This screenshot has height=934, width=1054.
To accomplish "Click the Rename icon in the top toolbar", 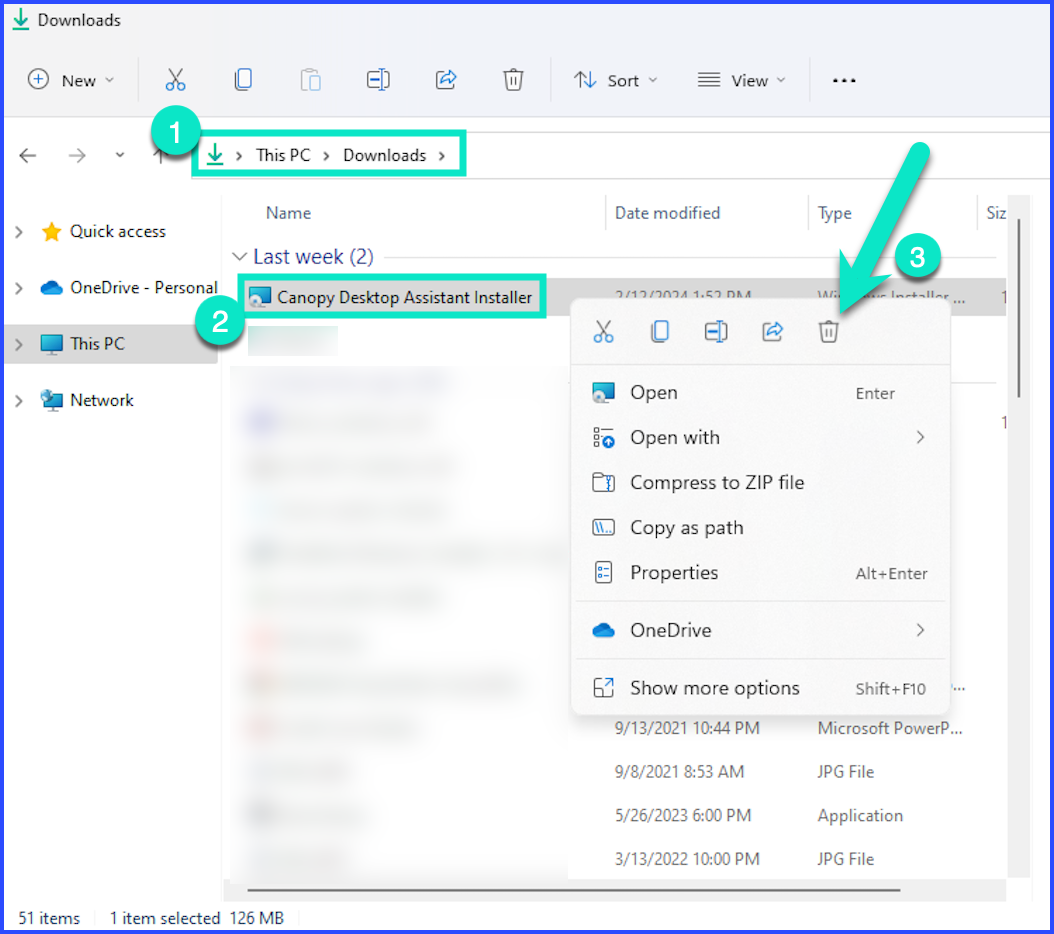I will (378, 80).
